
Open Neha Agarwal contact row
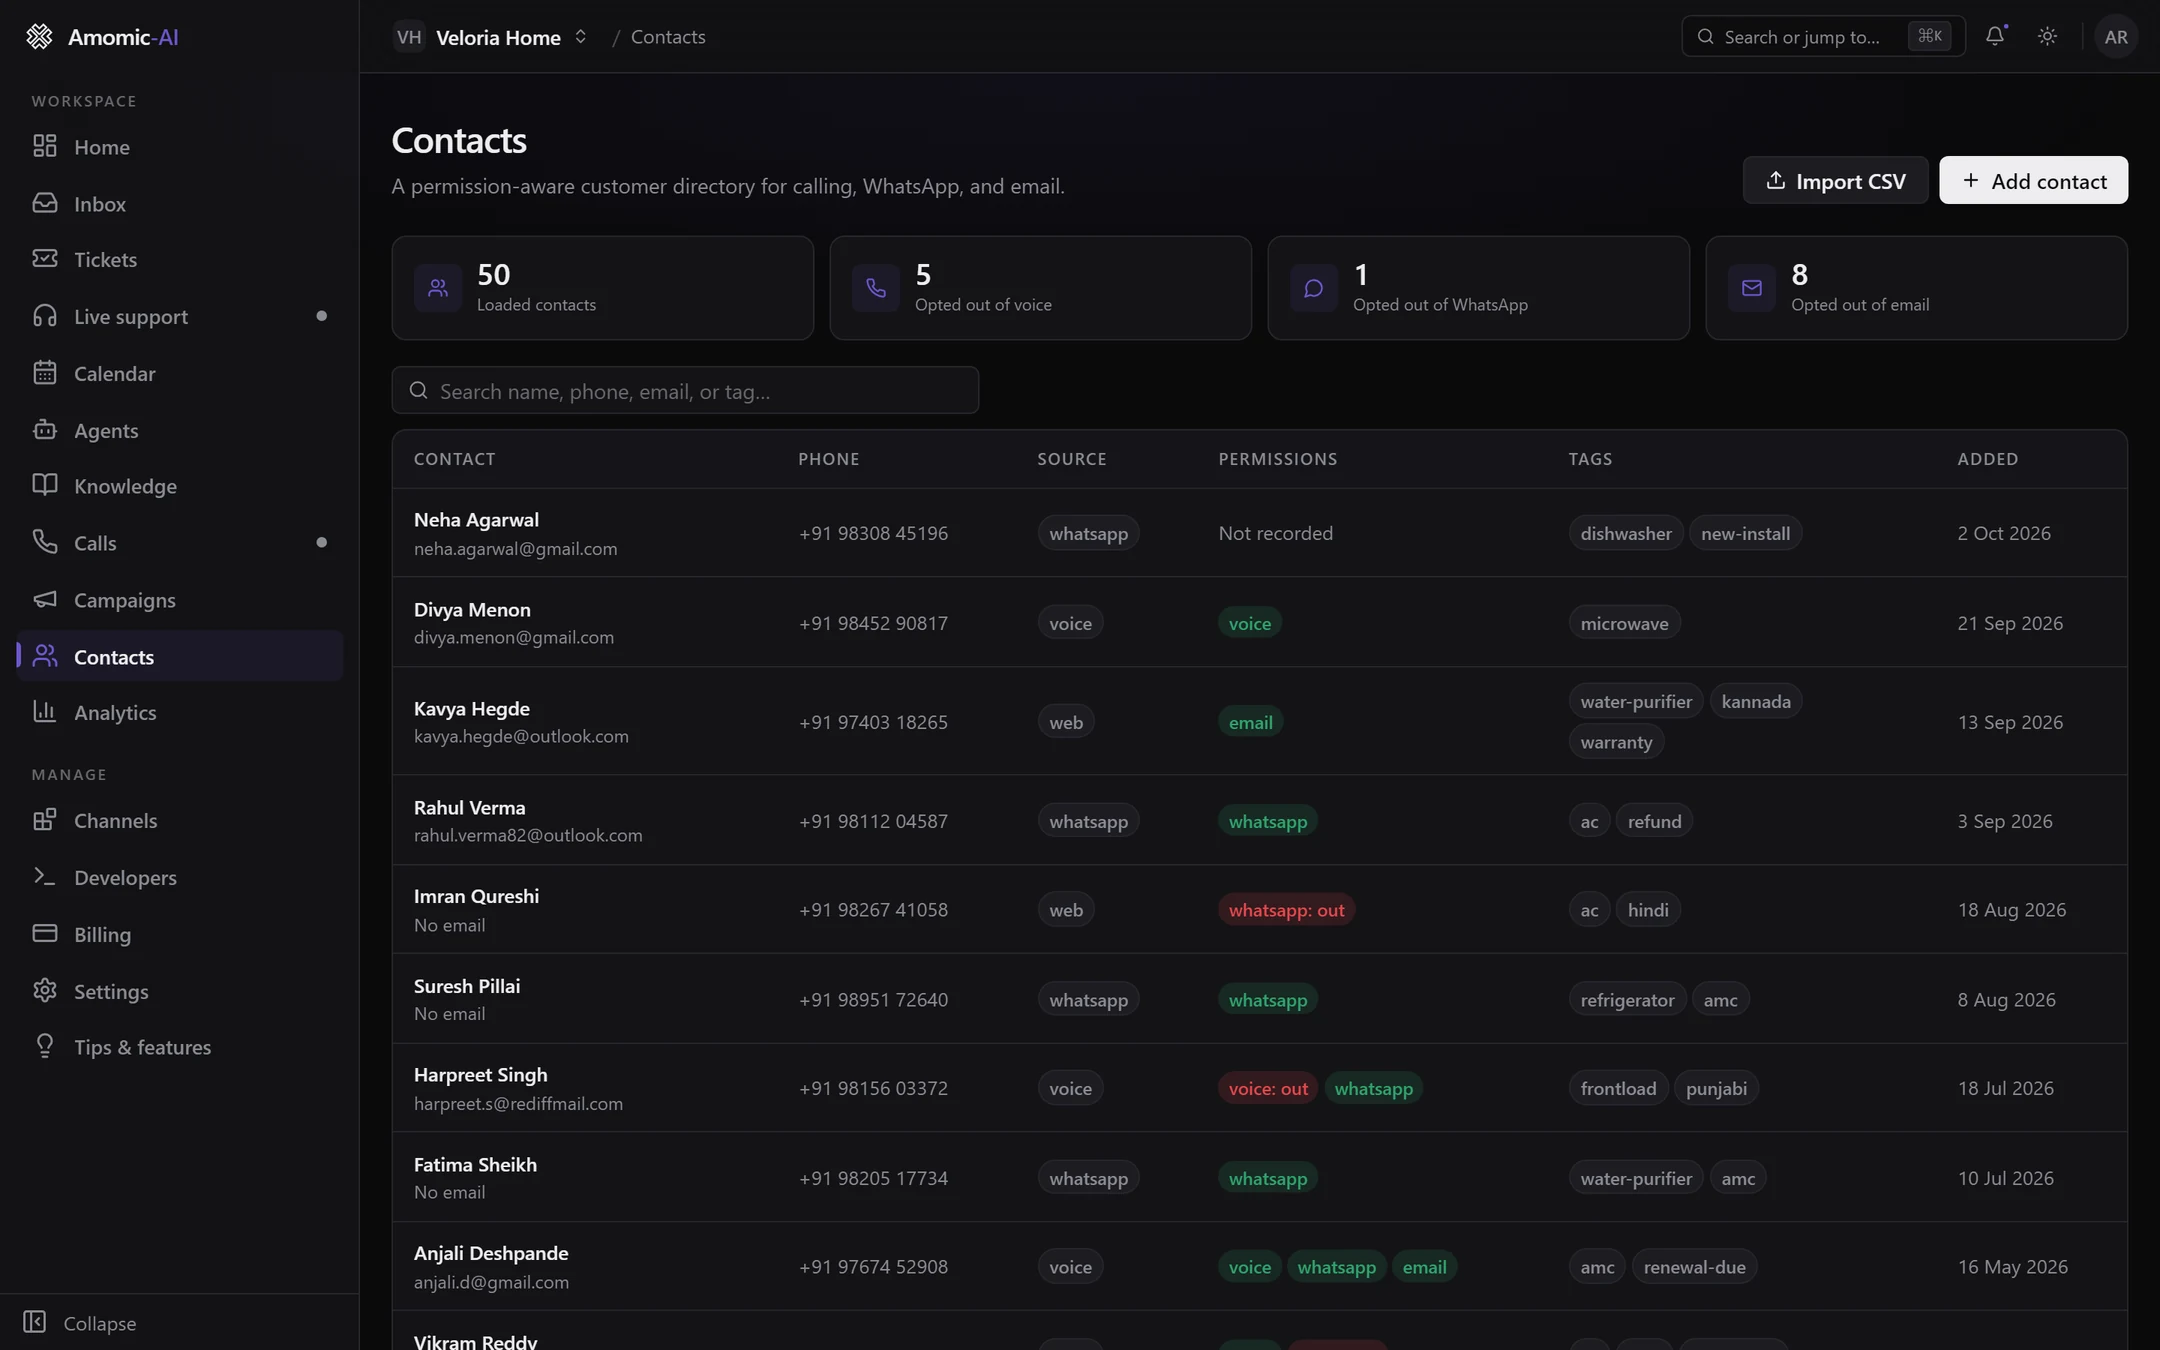click(1259, 533)
